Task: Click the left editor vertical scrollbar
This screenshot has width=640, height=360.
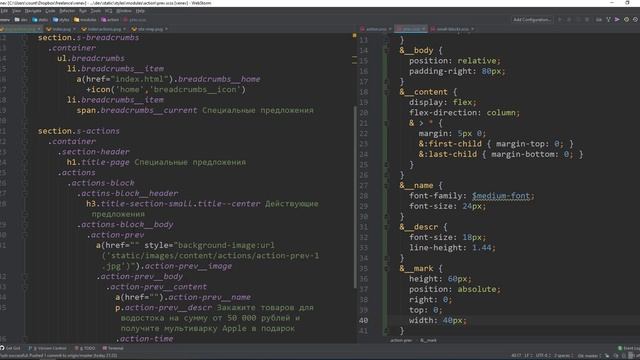Action: point(355,197)
